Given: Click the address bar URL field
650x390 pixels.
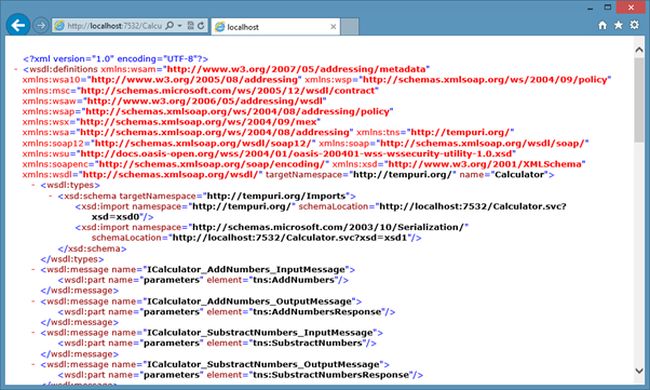Looking at the screenshot, I should tap(114, 26).
